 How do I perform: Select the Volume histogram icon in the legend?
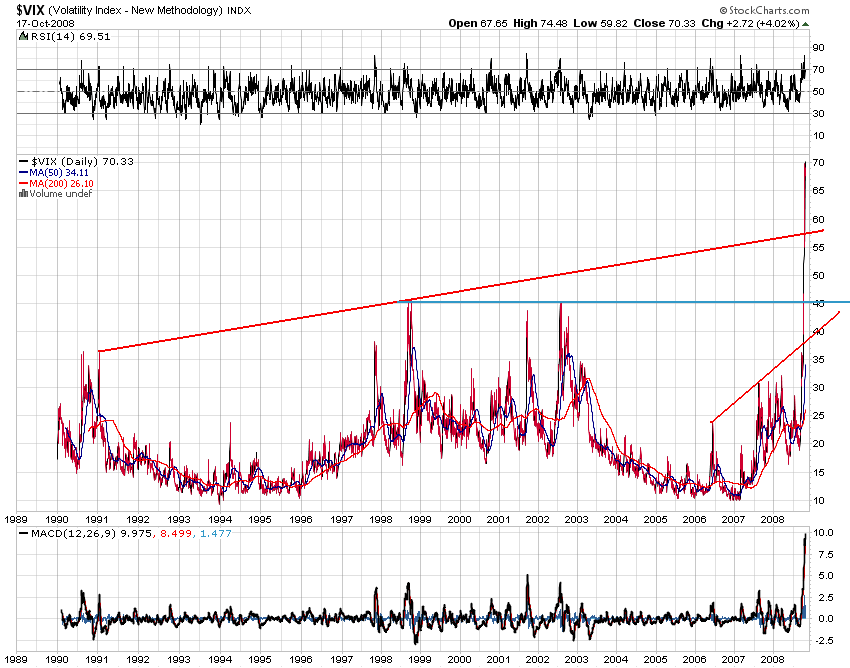23,193
